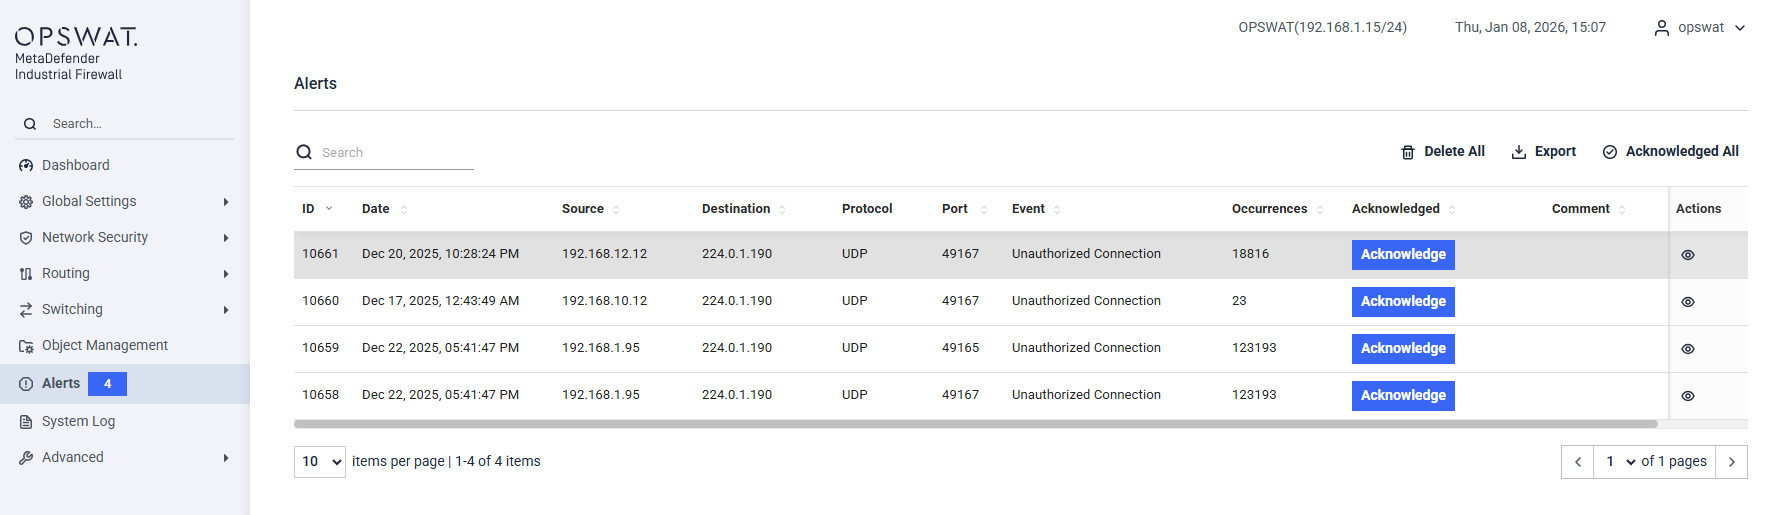This screenshot has width=1781, height=515.
Task: Click the Export download icon
Action: pos(1518,152)
